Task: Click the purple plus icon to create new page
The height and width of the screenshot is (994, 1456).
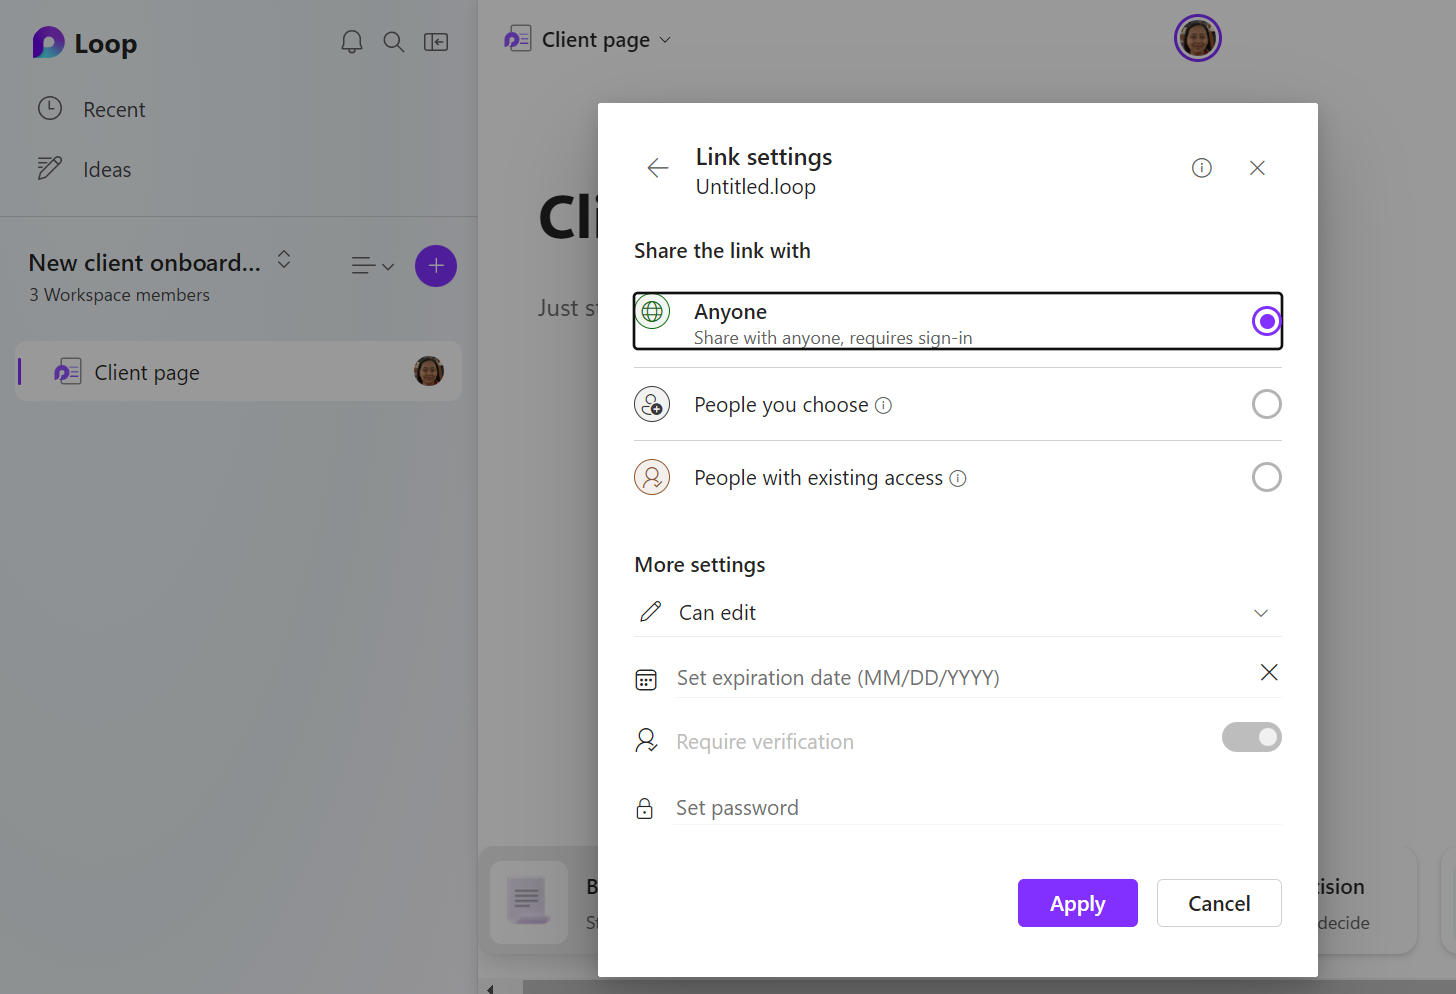Action: tap(436, 266)
